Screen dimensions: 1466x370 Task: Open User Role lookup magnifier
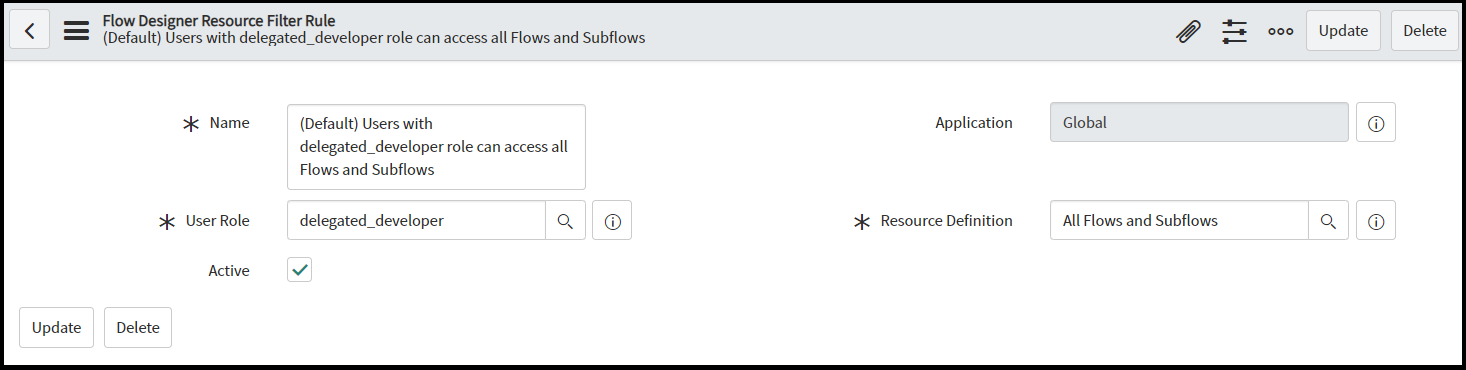click(565, 221)
